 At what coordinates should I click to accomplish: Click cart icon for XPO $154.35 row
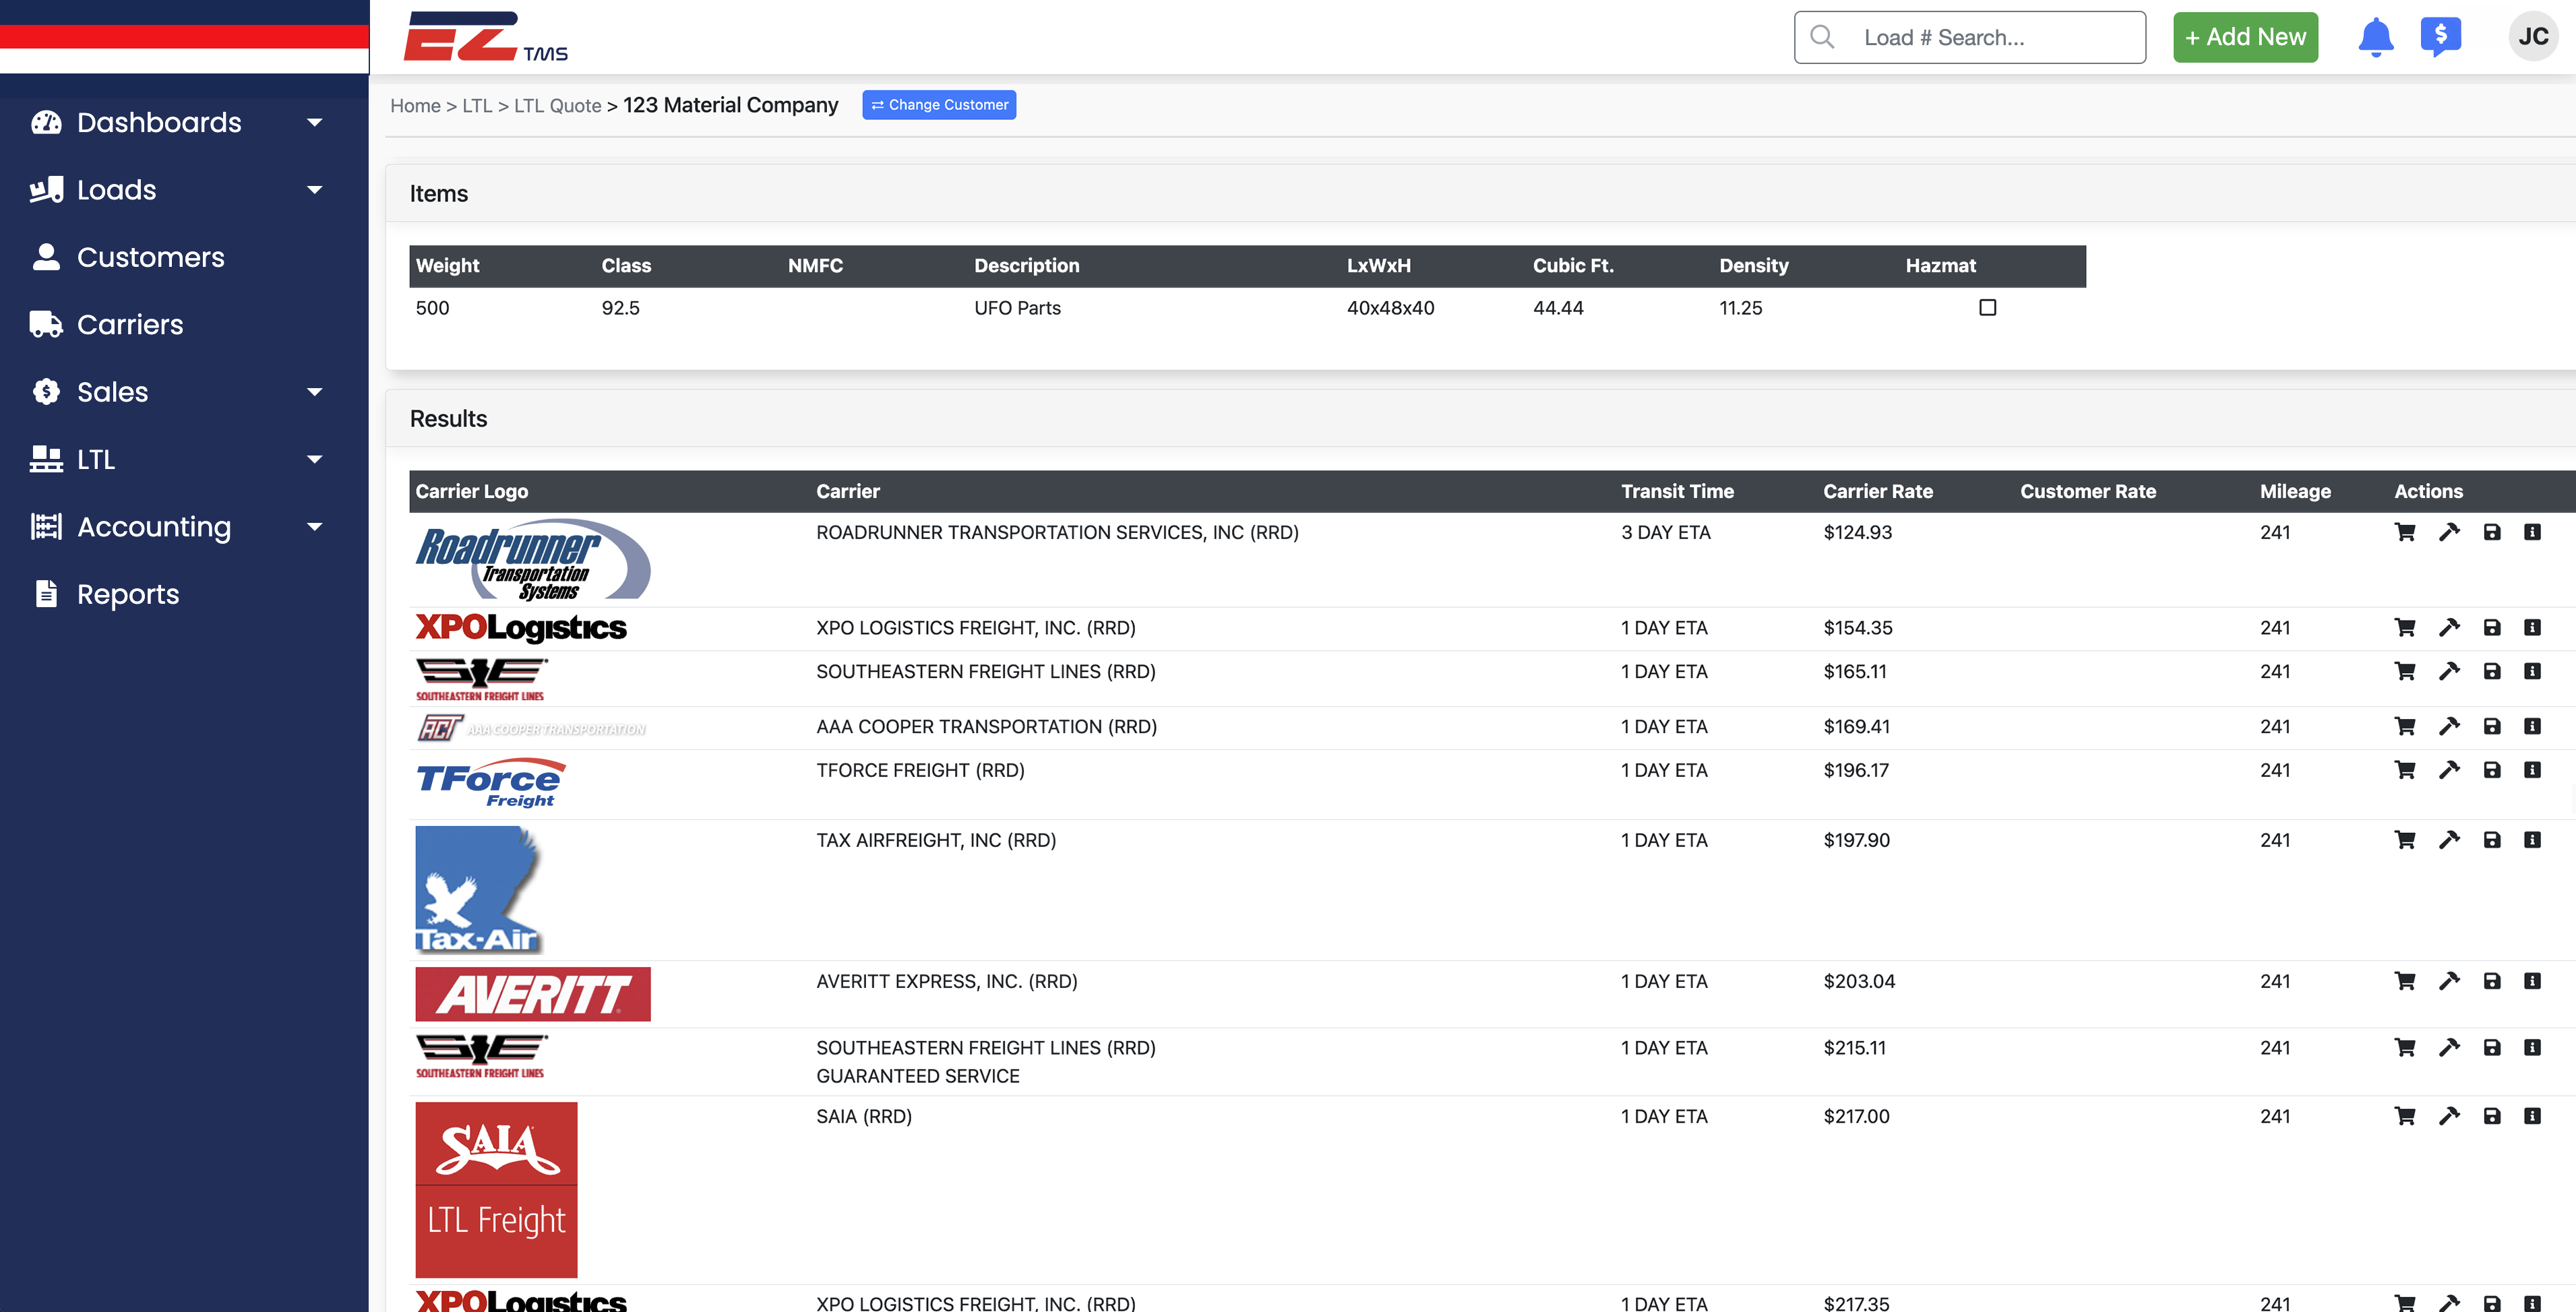click(2405, 628)
